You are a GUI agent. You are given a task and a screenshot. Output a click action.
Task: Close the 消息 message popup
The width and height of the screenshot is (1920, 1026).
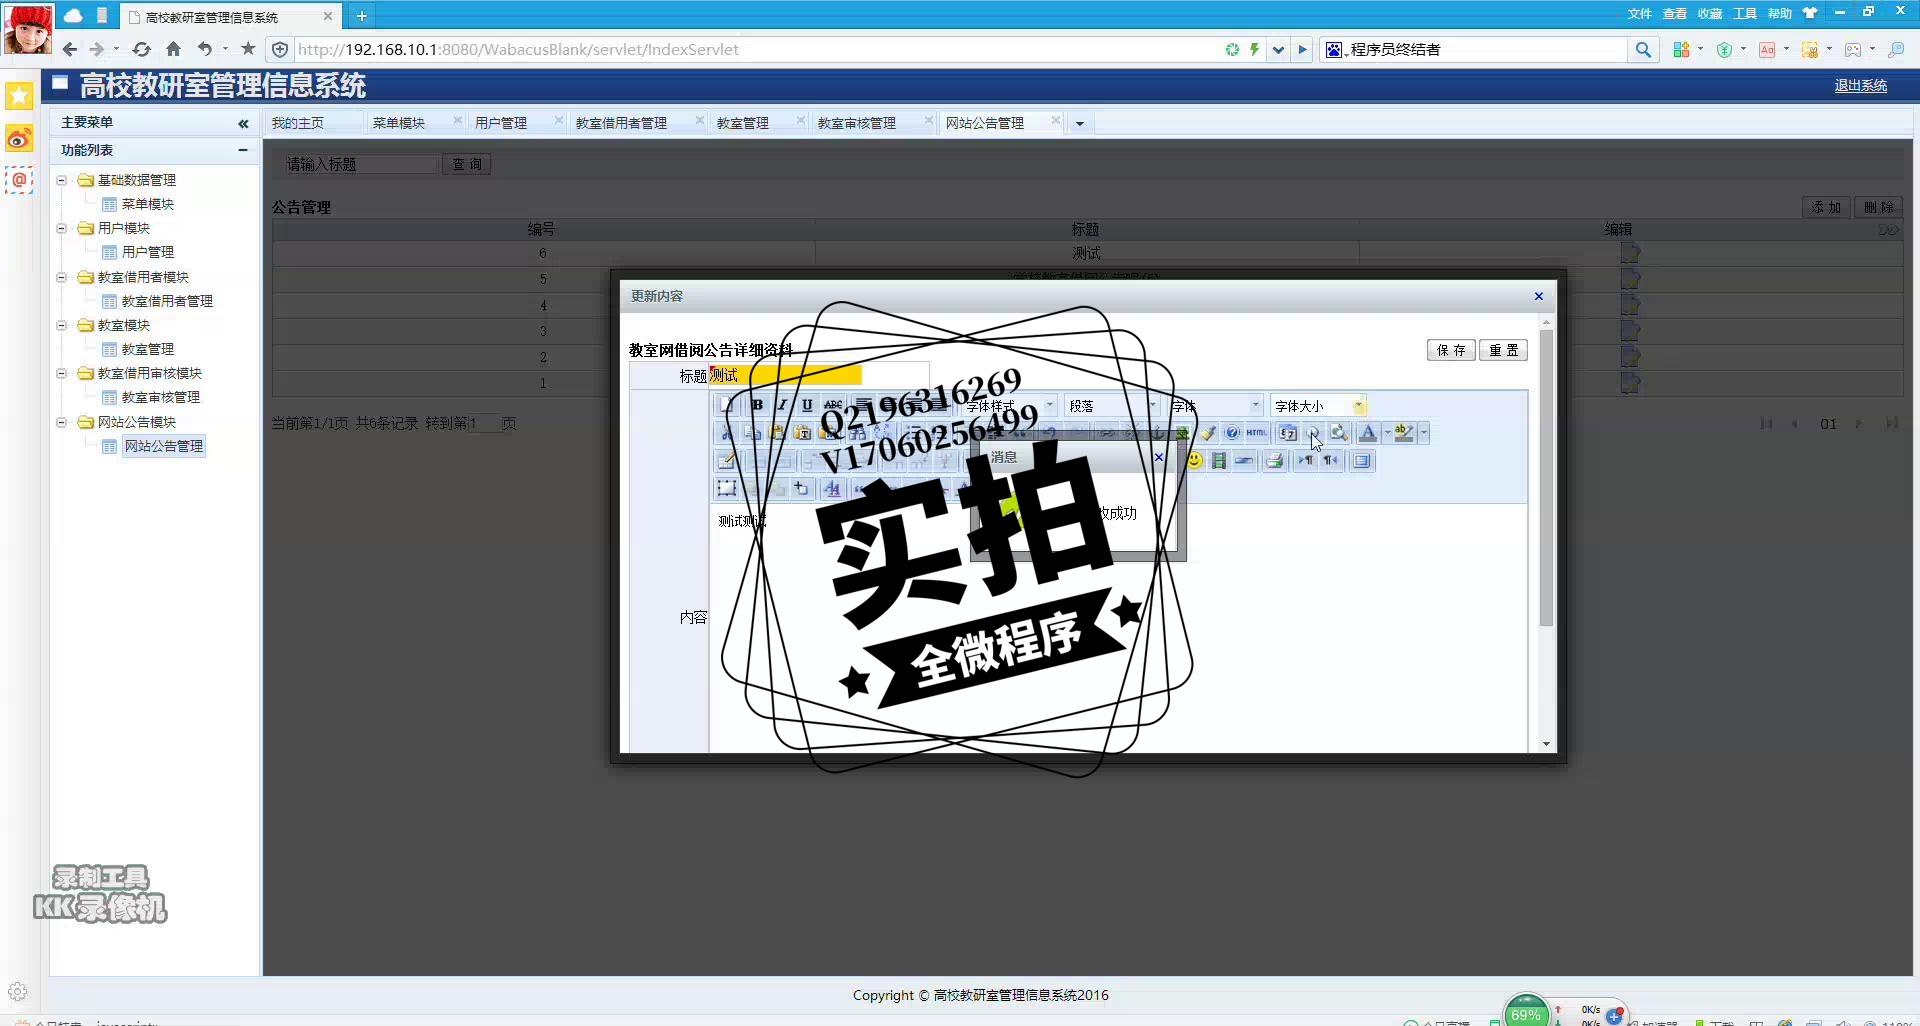click(x=1159, y=457)
